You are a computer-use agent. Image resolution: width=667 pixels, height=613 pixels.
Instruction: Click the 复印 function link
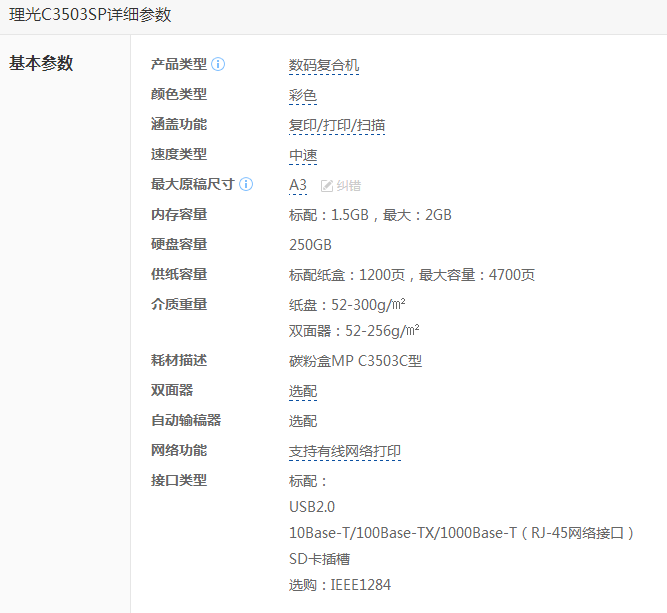click(x=302, y=126)
